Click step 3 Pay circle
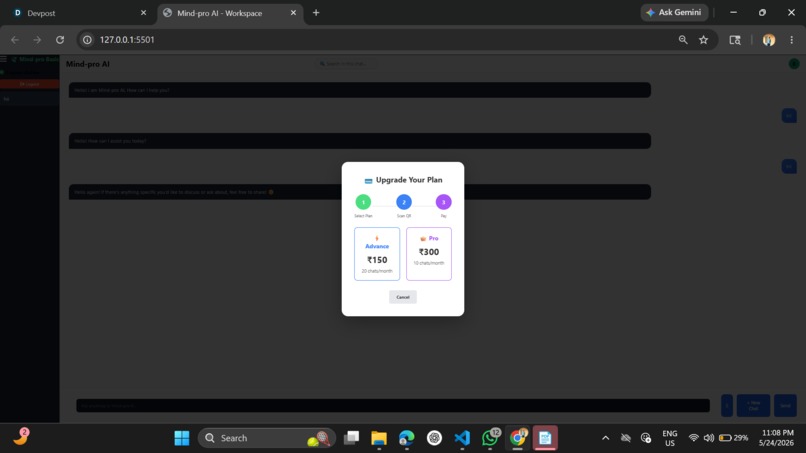This screenshot has height=453, width=806. tap(444, 202)
